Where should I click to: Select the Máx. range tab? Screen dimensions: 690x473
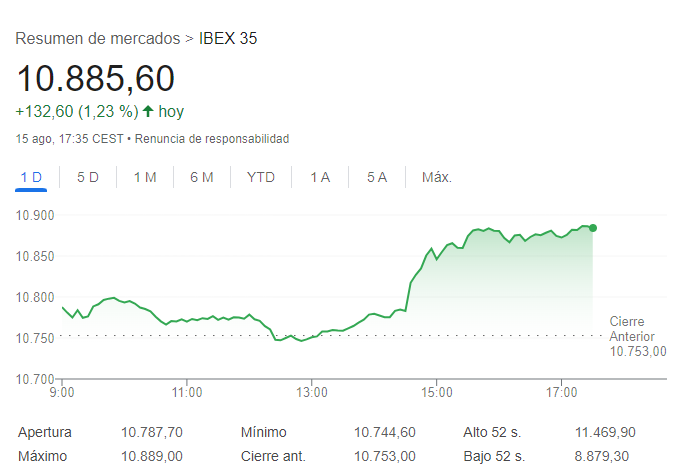point(437,177)
